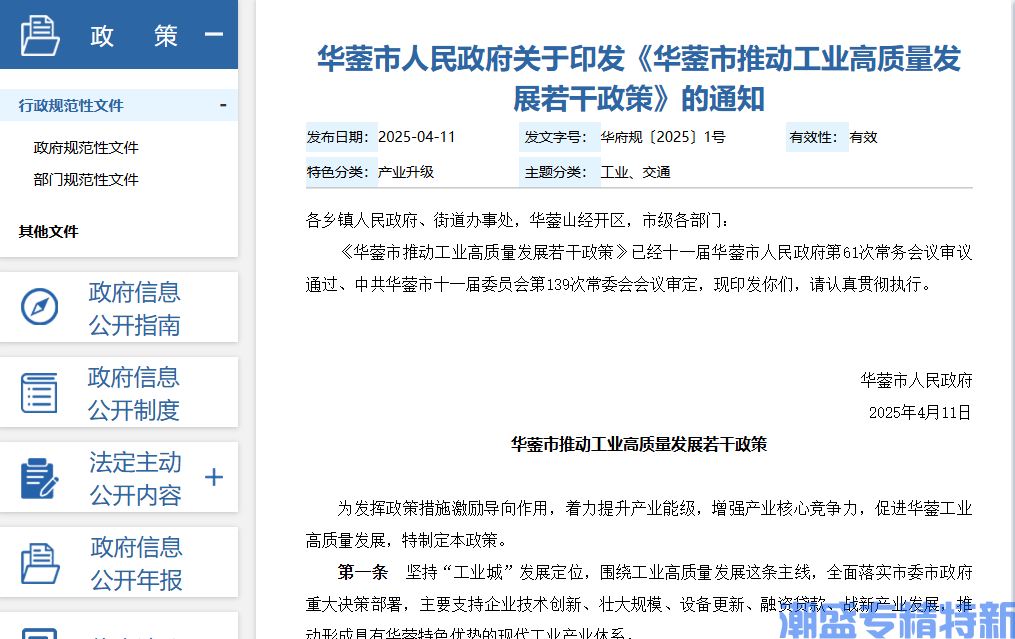
Task: Click signature text 华蓥市人民政府 at right
Action: point(916,381)
